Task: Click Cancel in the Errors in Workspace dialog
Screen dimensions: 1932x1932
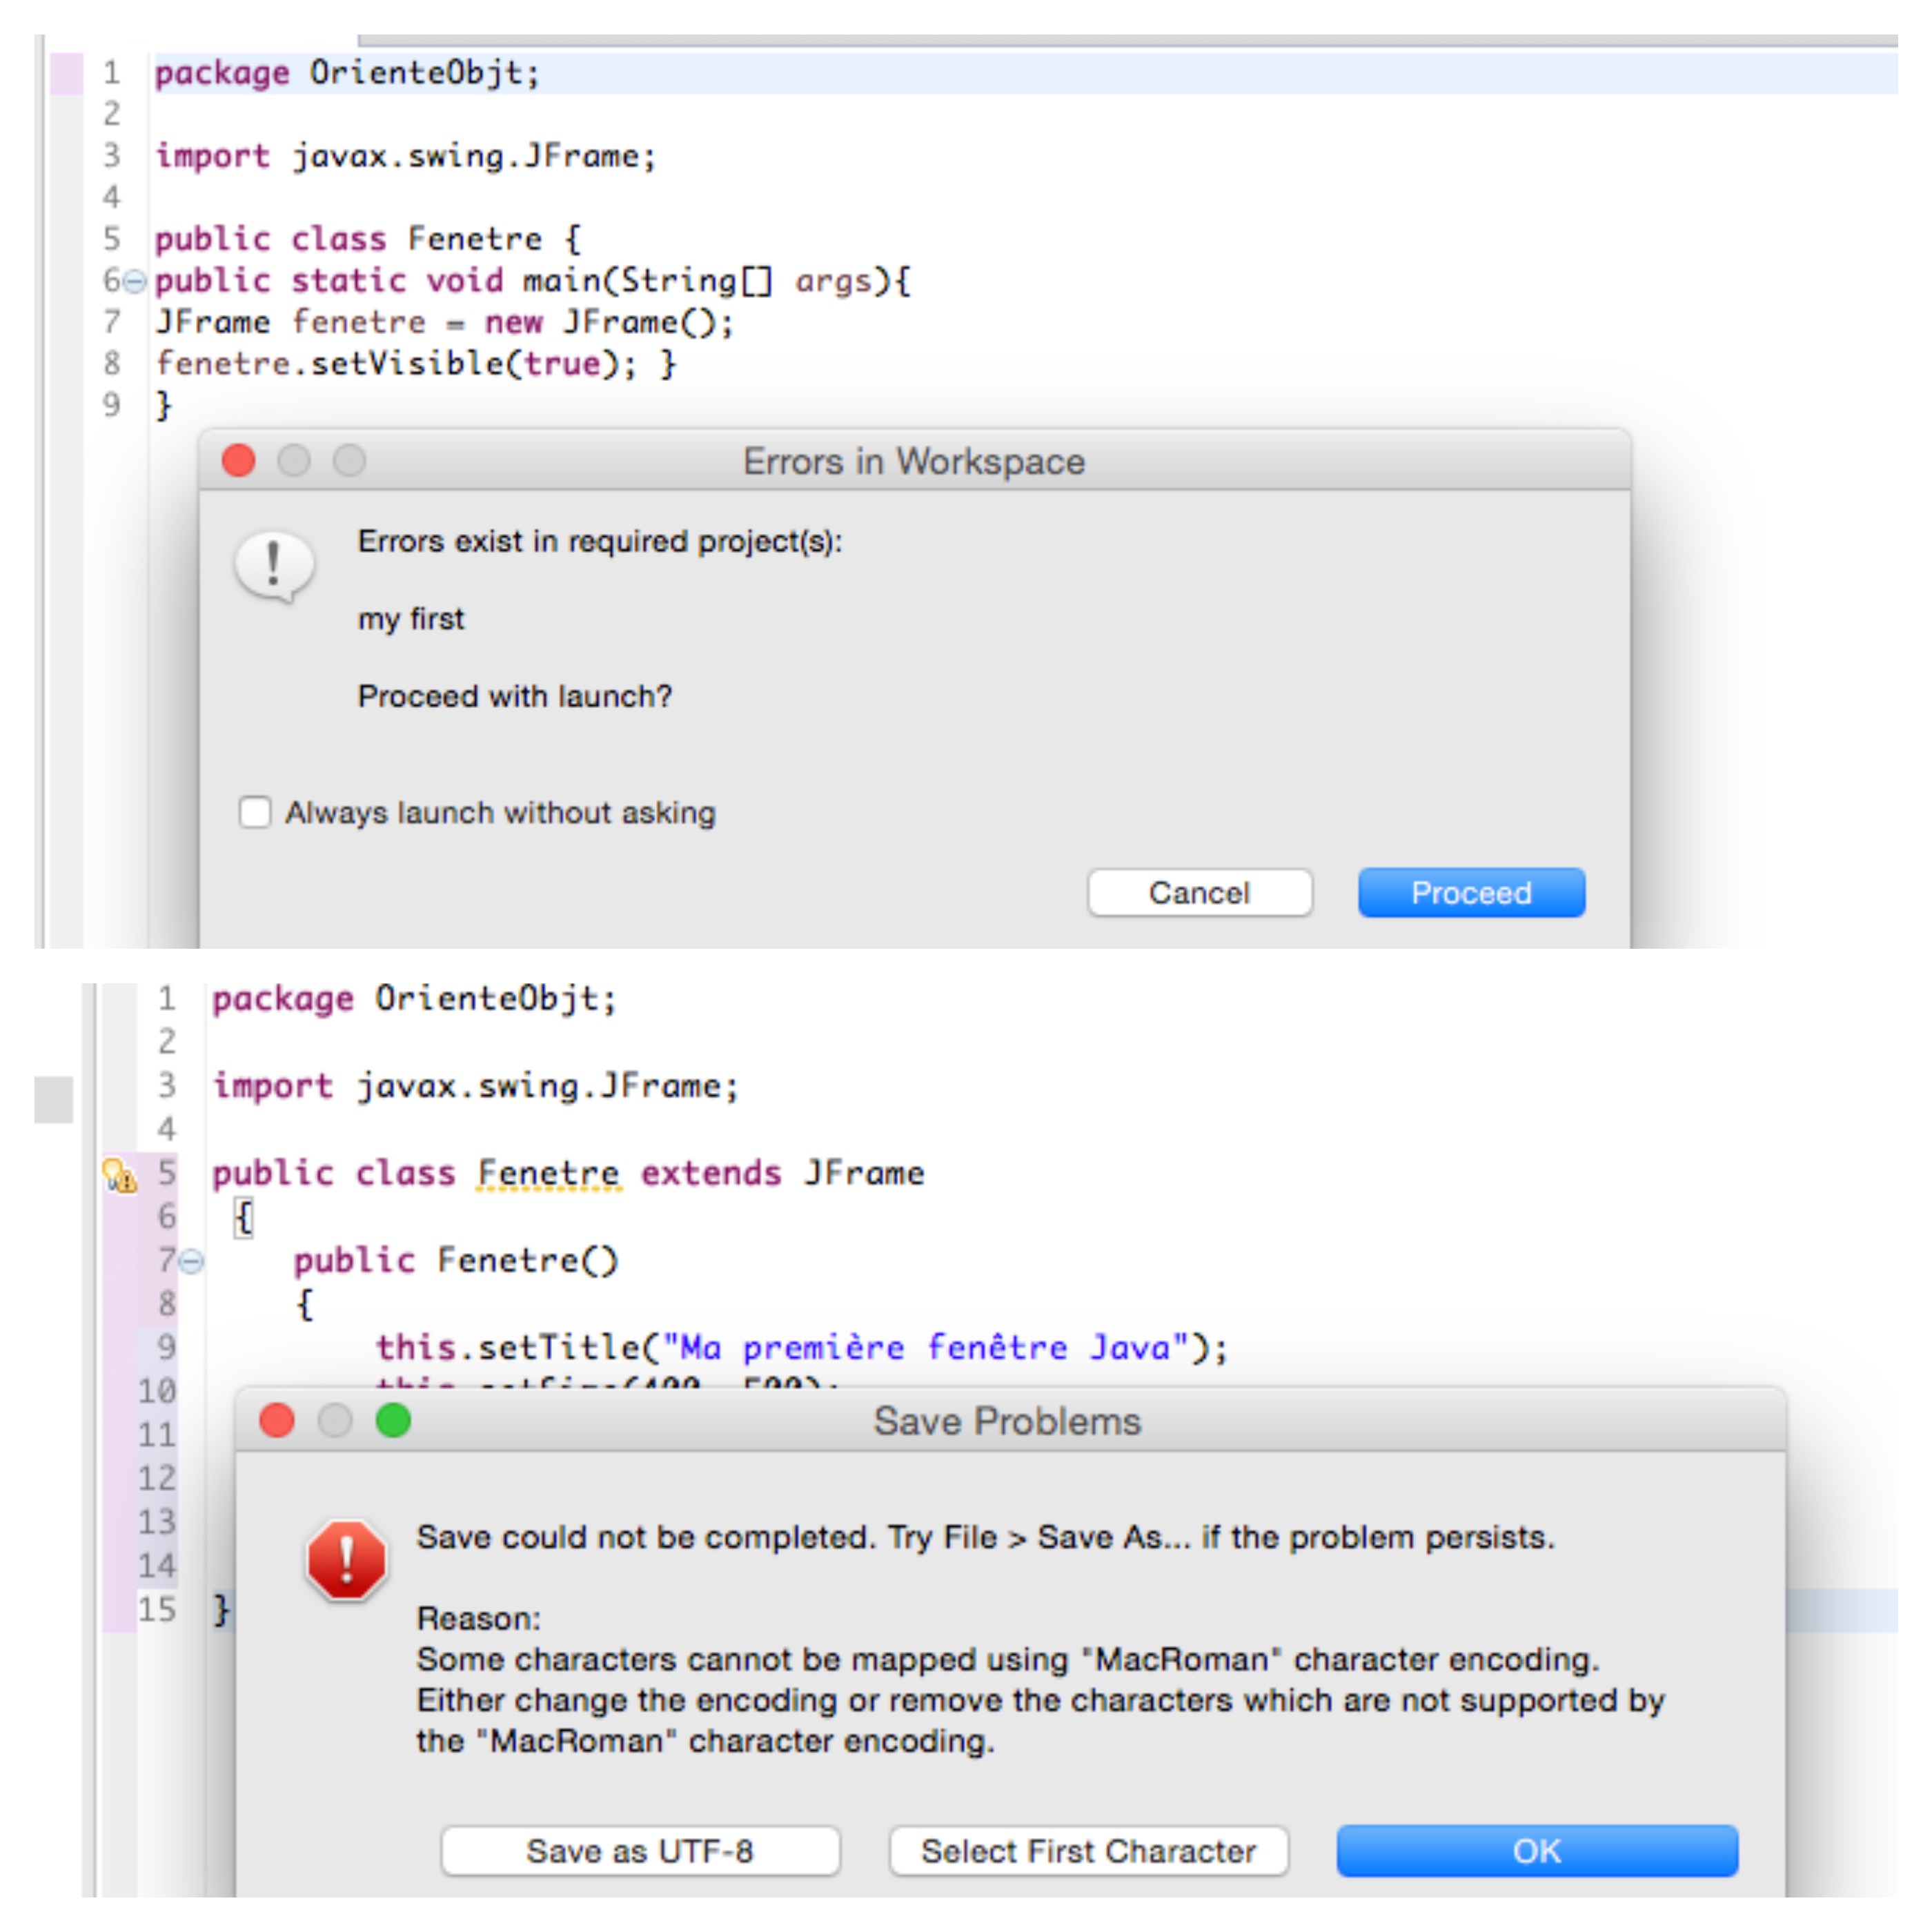Action: [1199, 892]
